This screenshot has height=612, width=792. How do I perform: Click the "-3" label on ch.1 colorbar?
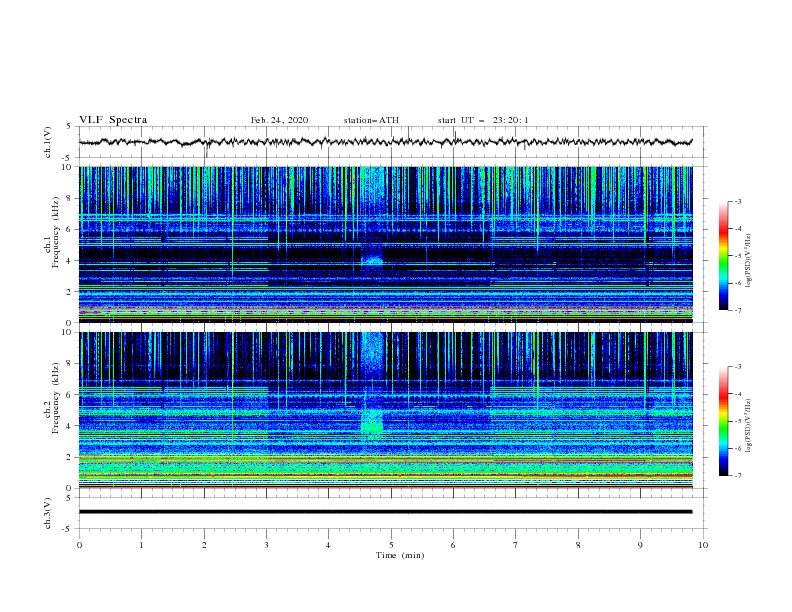tap(738, 201)
